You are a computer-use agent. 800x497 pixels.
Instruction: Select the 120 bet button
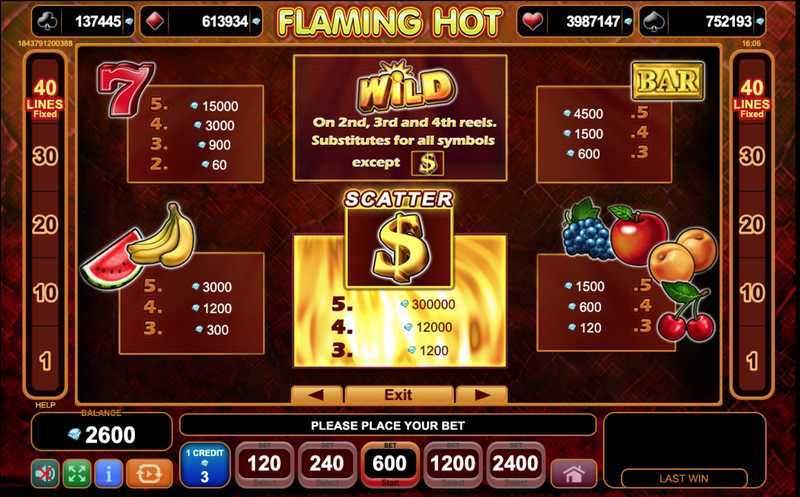coord(264,464)
